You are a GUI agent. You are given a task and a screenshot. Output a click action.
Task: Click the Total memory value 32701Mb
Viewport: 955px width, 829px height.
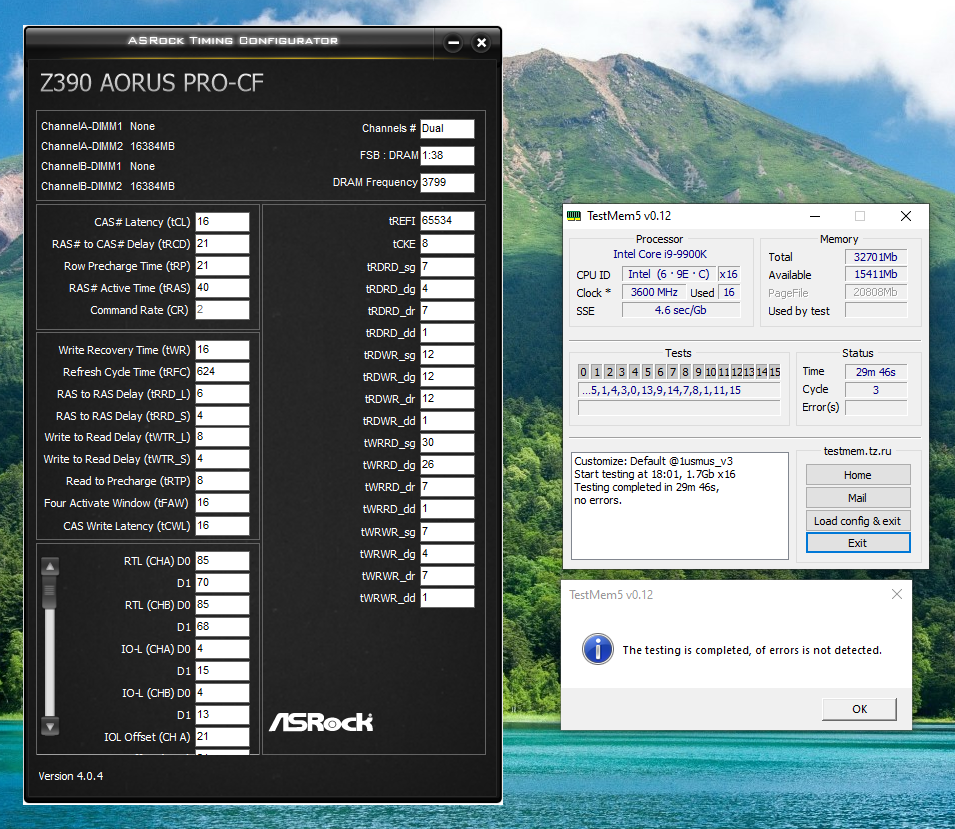click(876, 257)
